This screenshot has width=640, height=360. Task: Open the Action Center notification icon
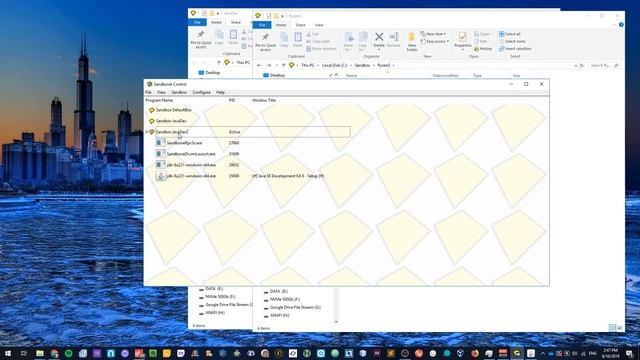pyautogui.click(x=629, y=353)
